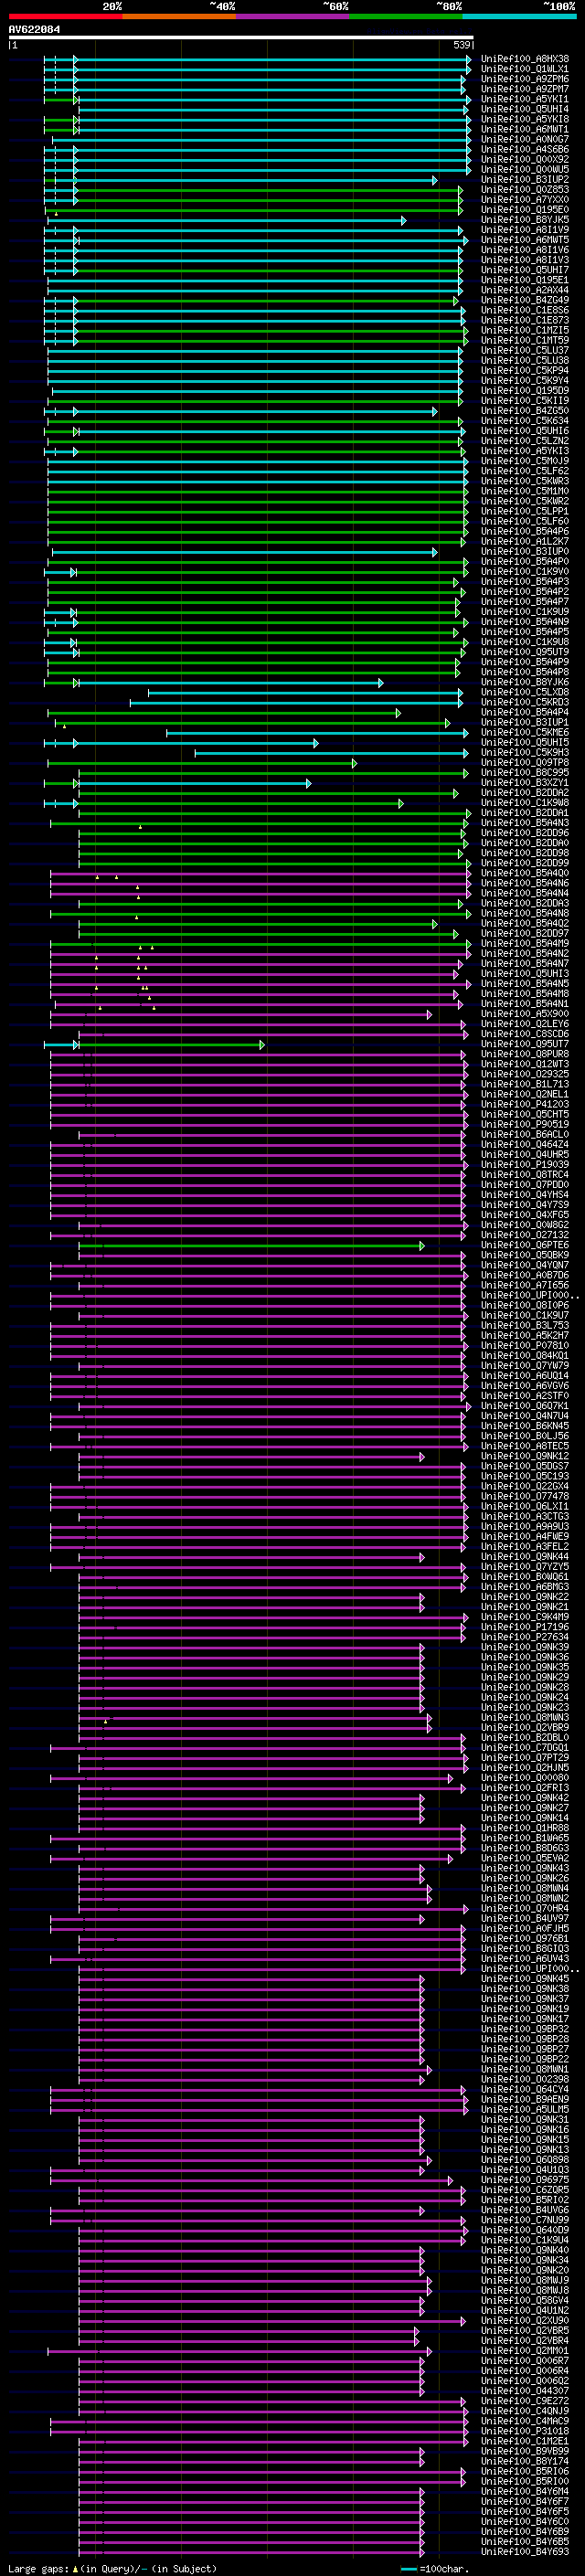585x2576 pixels.
Task: Select the query name AV622084
Action: click(x=34, y=30)
